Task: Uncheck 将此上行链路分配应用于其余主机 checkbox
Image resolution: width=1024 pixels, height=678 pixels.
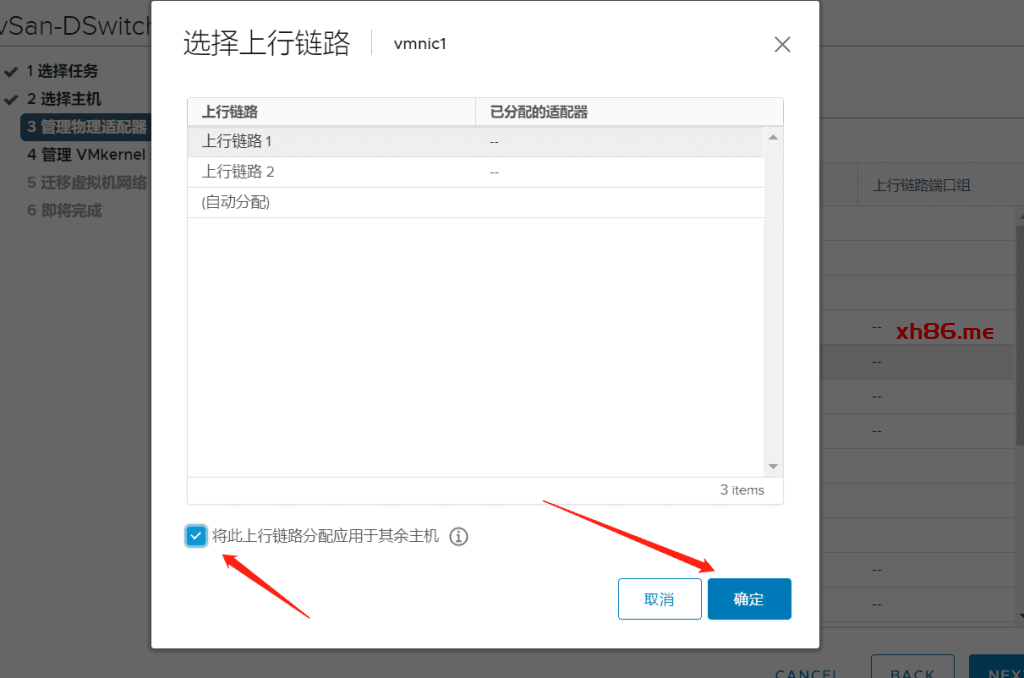Action: tap(196, 536)
